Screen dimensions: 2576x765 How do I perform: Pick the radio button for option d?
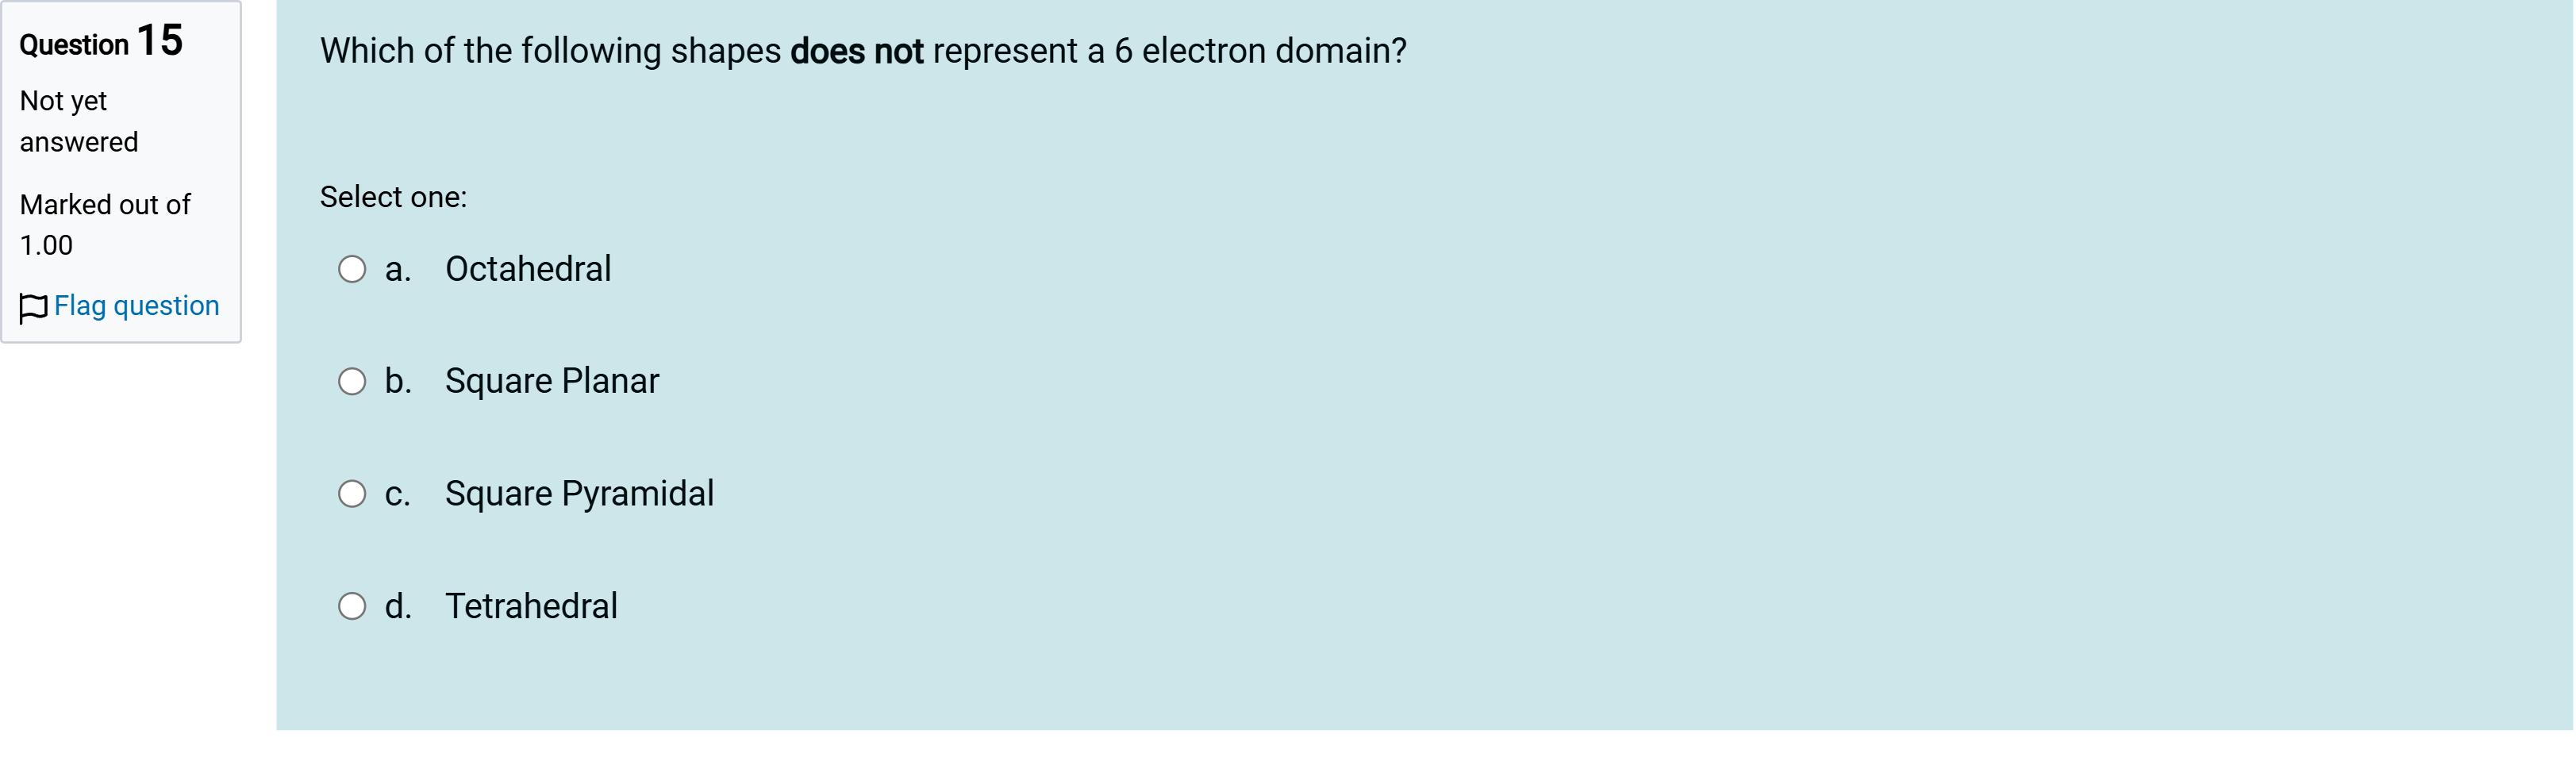point(352,606)
